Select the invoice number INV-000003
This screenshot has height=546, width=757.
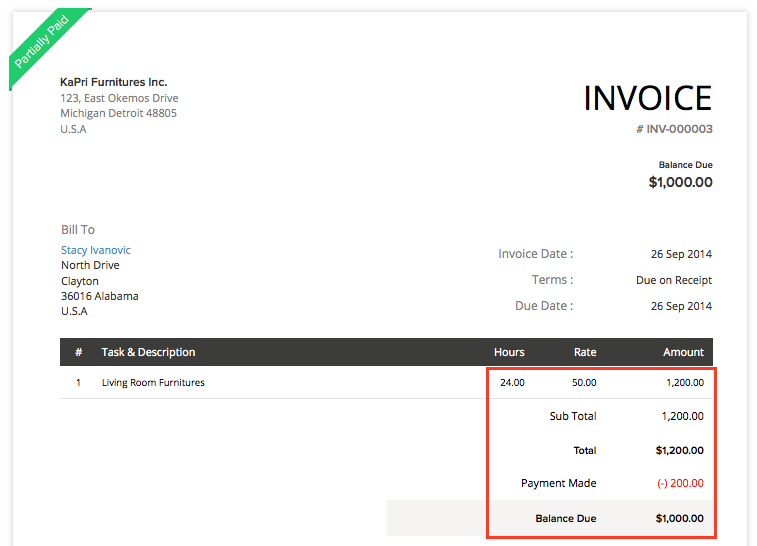click(x=674, y=129)
